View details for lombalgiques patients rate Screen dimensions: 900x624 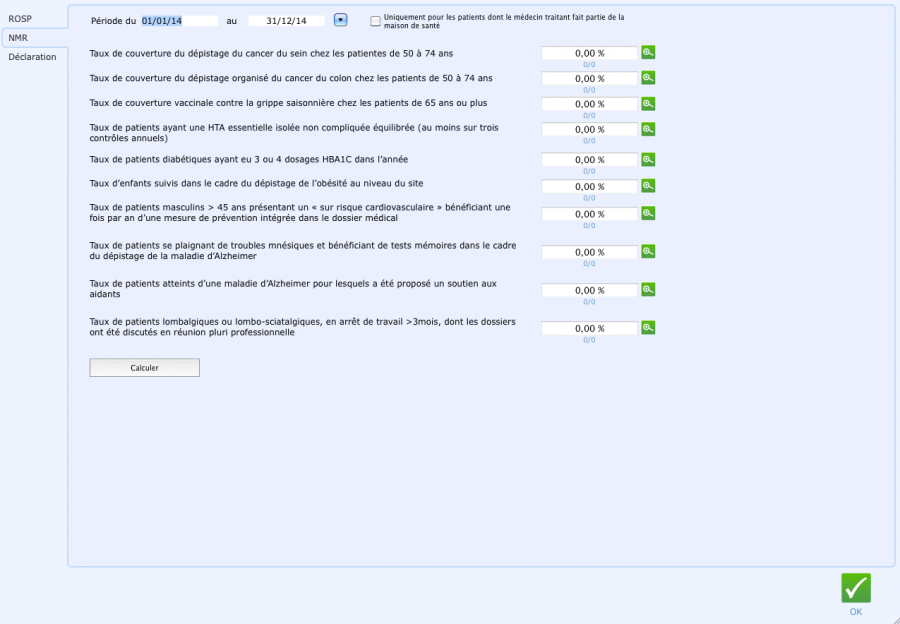click(648, 328)
